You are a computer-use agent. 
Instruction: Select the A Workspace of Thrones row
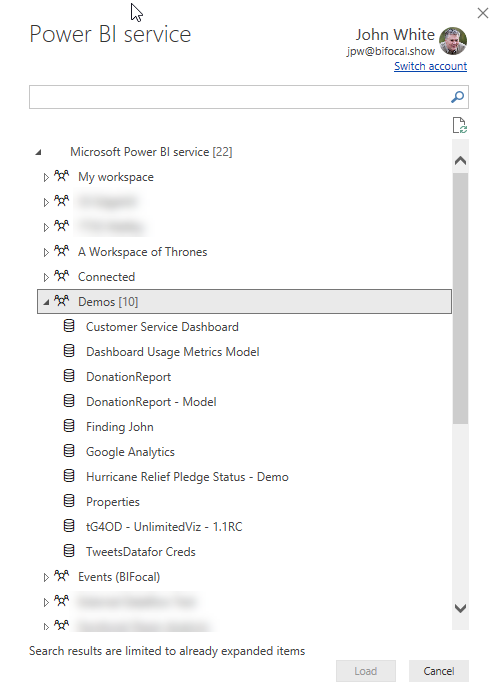pyautogui.click(x=244, y=251)
